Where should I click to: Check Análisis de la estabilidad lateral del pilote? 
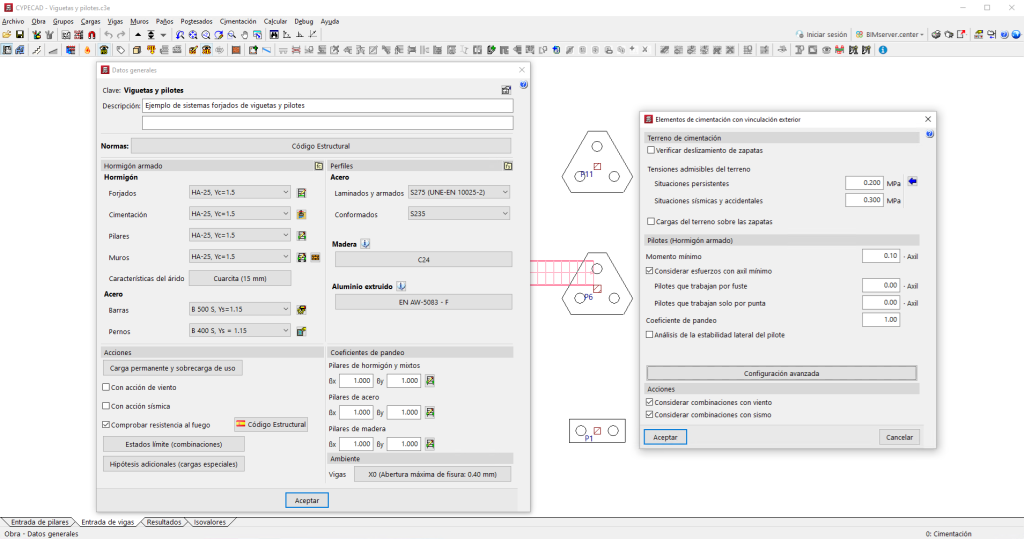[x=649, y=335]
